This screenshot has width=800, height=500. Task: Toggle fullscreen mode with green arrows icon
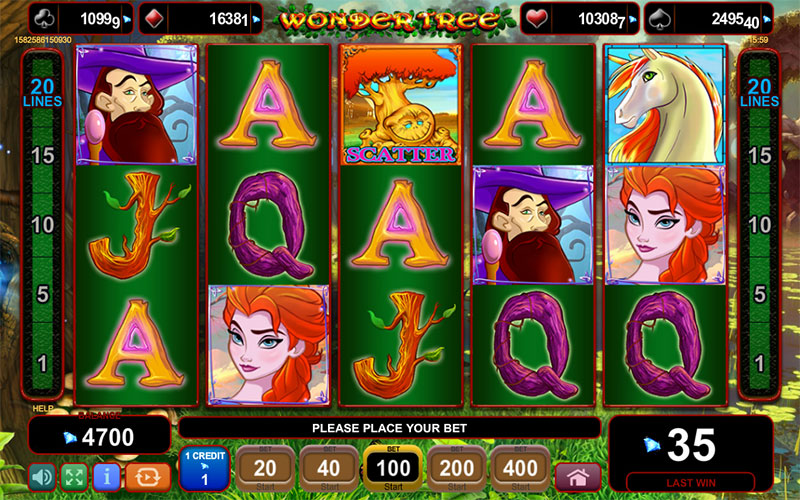tap(74, 477)
